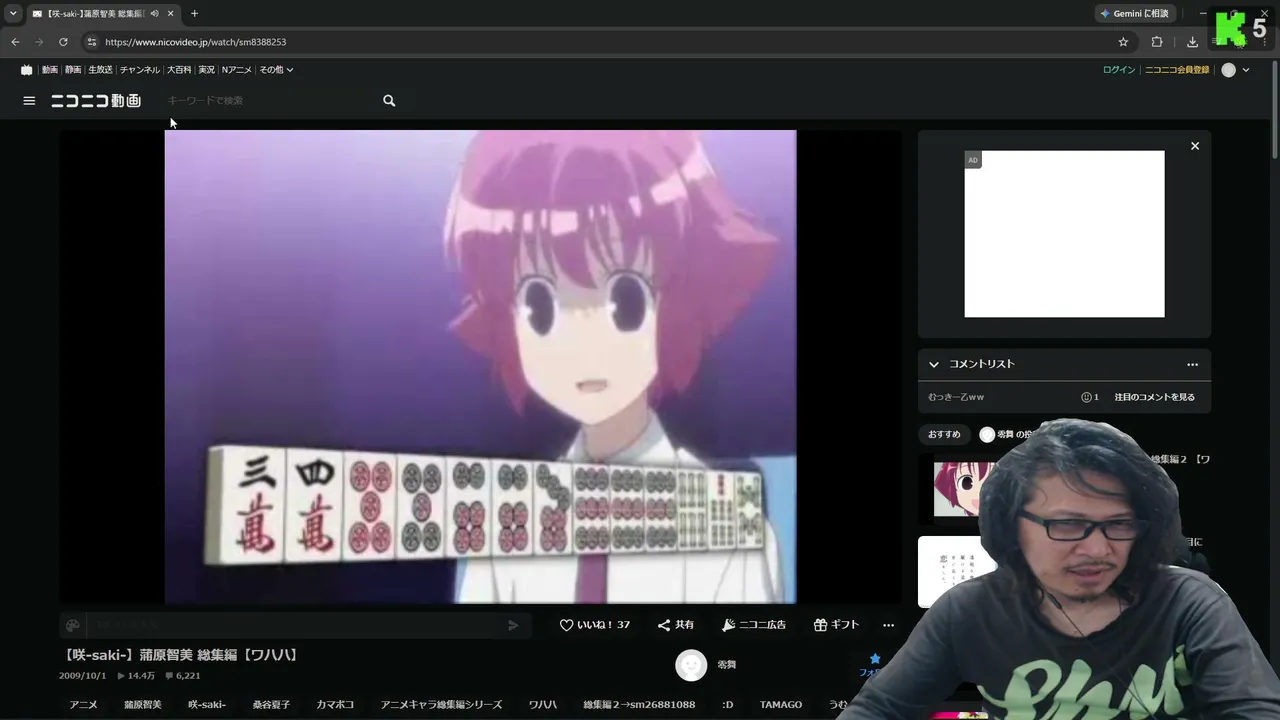The height and width of the screenshot is (720, 1280).
Task: Open the hamburger side menu
Action: click(29, 101)
